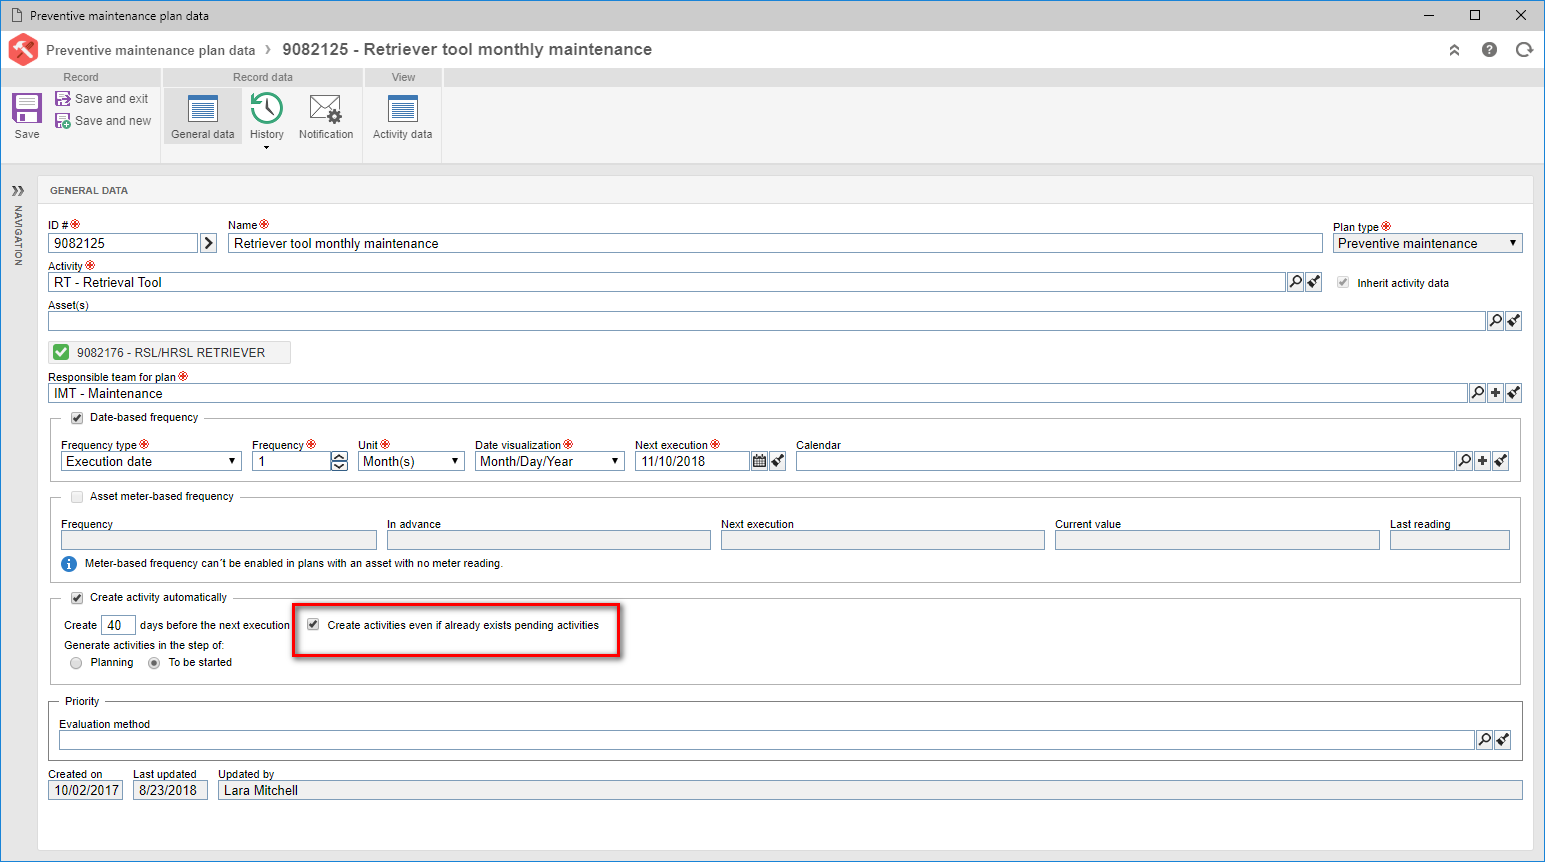Expand the History dropdown arrow
This screenshot has width=1545, height=862.
click(x=267, y=148)
